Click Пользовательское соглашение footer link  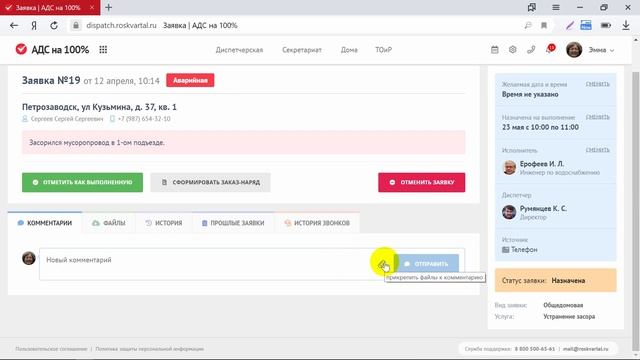51,349
